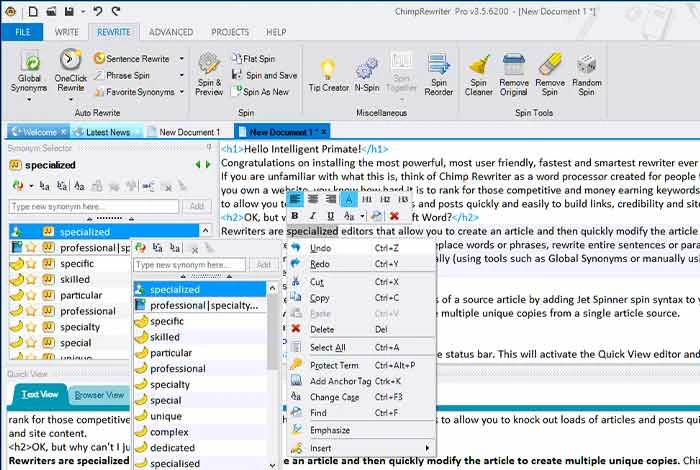Screen dimensions: 700x470
Task: Open the PROJECTS ribbon tab
Action: click(230, 32)
